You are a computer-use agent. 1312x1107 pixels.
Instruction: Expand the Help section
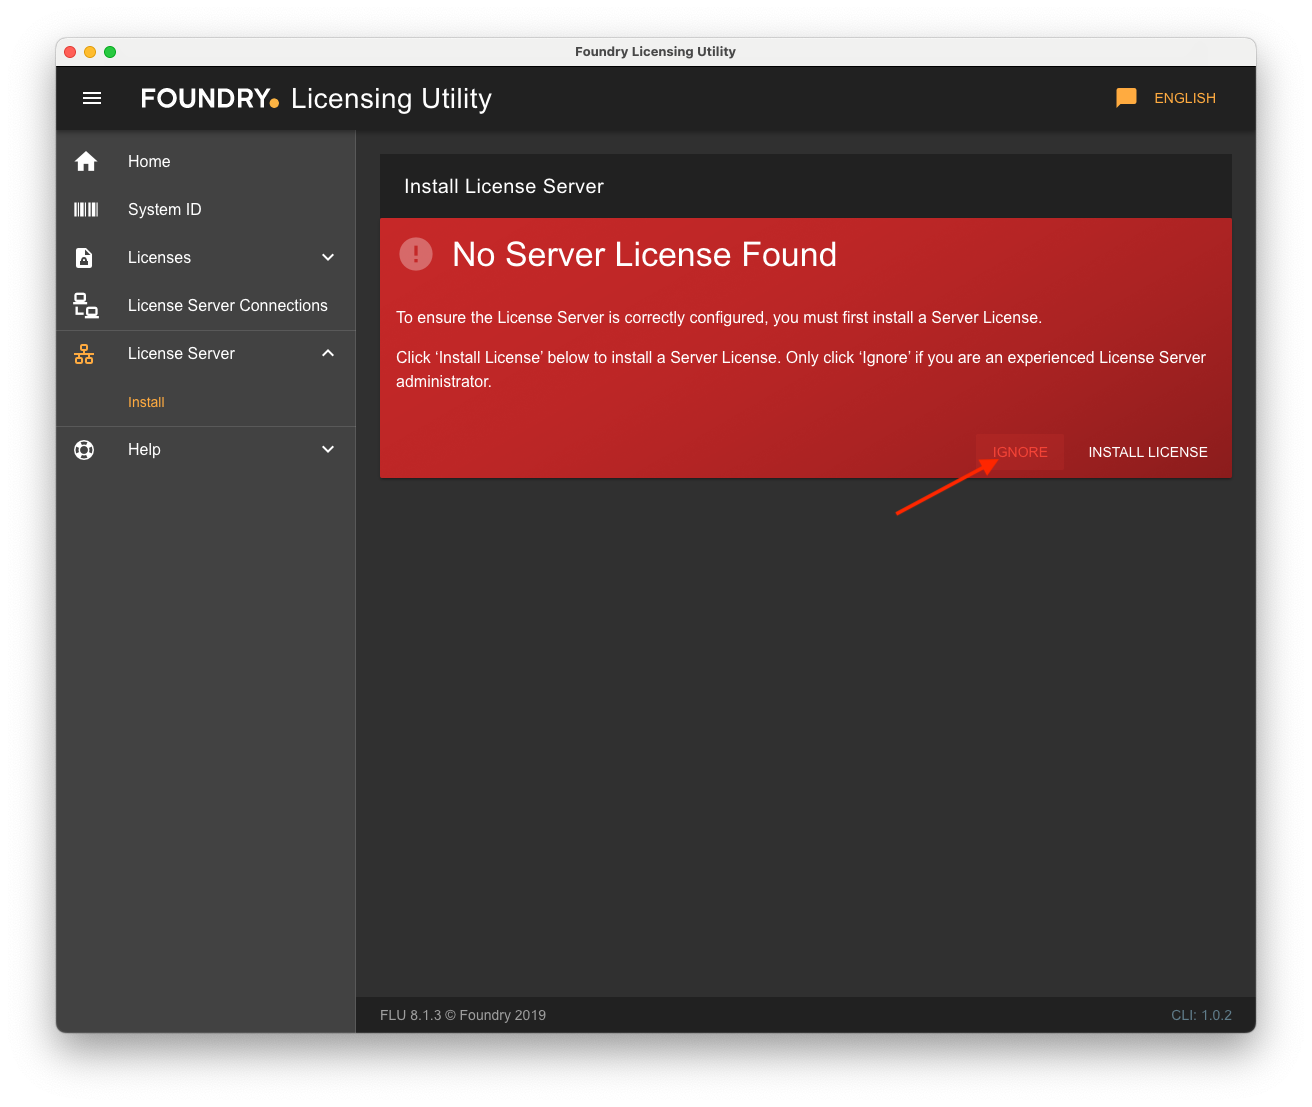tap(328, 449)
